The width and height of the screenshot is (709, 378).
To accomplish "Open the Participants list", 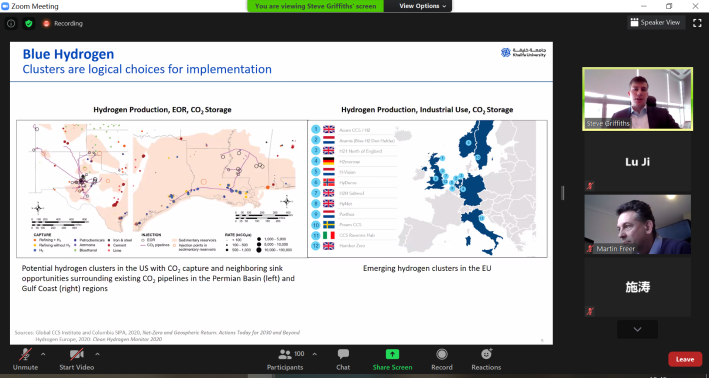I will [285, 359].
